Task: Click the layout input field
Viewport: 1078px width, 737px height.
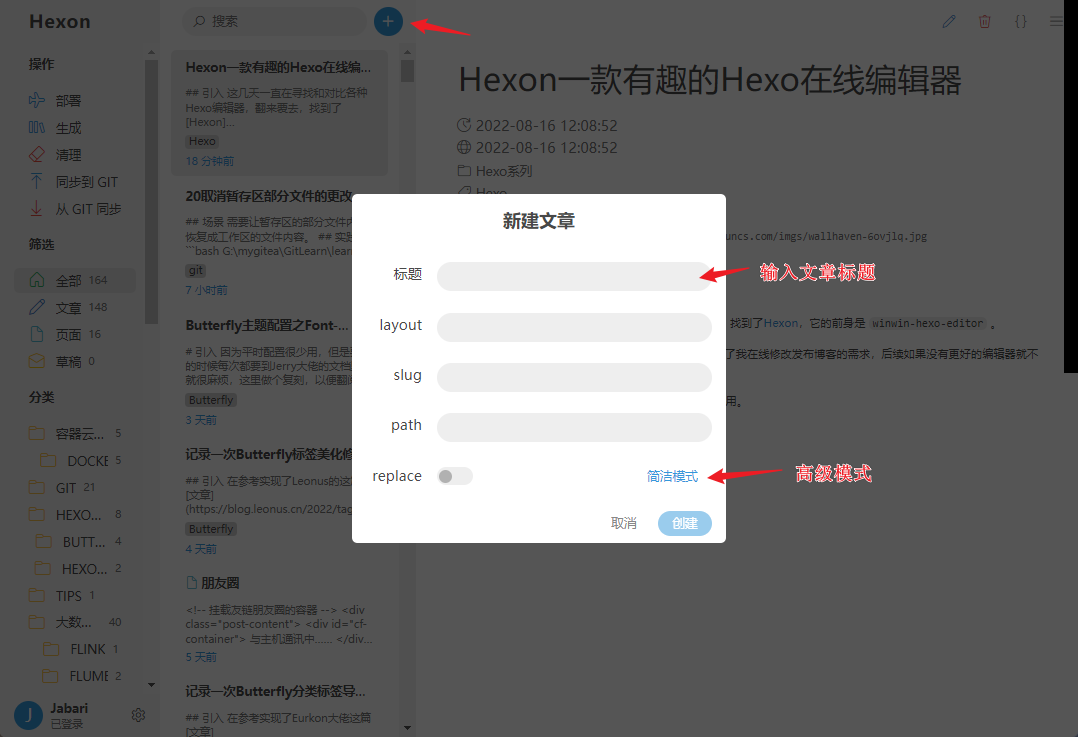Action: pos(574,327)
